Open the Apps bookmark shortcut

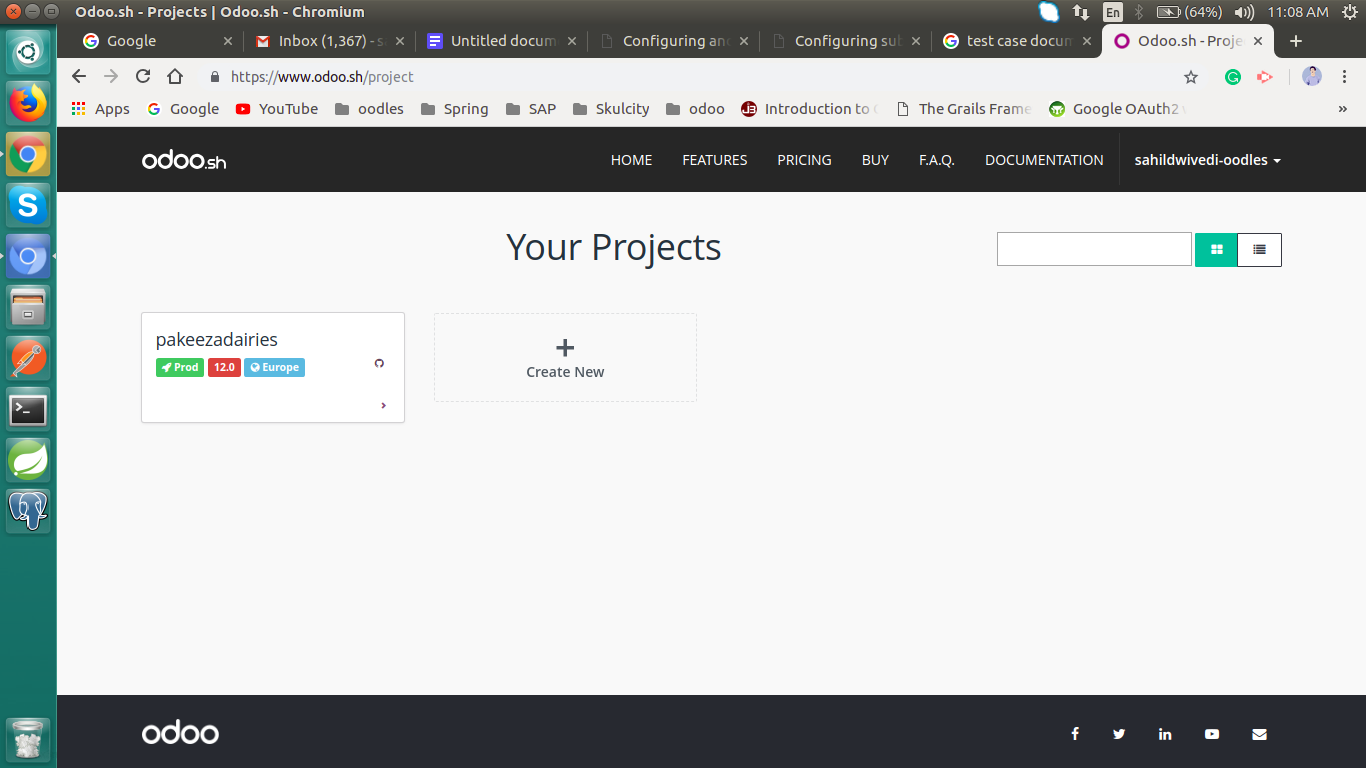(100, 109)
